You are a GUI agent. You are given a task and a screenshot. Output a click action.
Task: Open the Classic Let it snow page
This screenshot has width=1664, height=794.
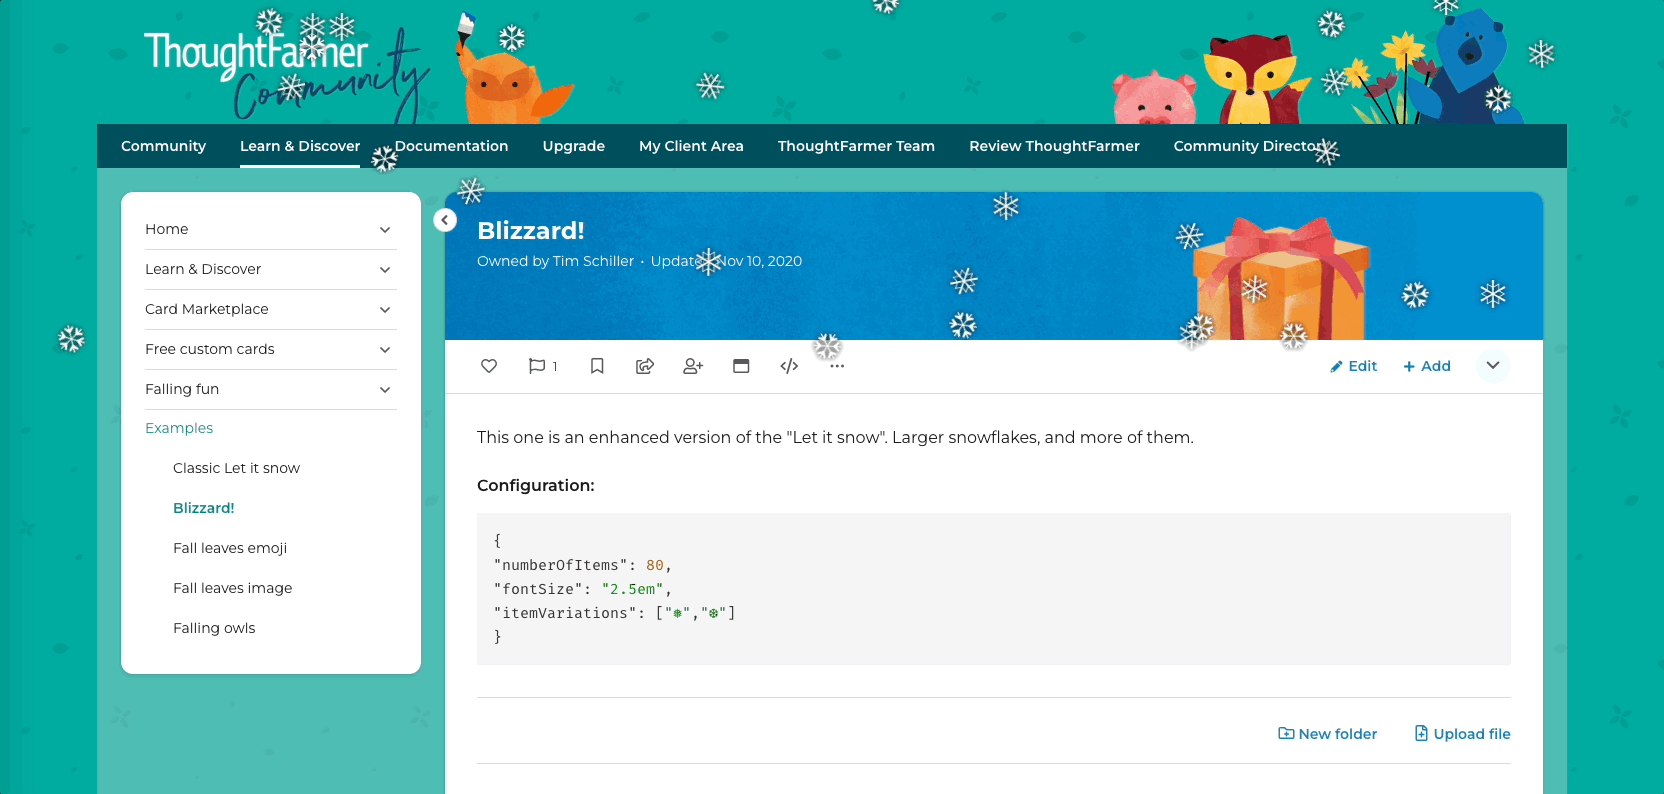[x=237, y=468]
